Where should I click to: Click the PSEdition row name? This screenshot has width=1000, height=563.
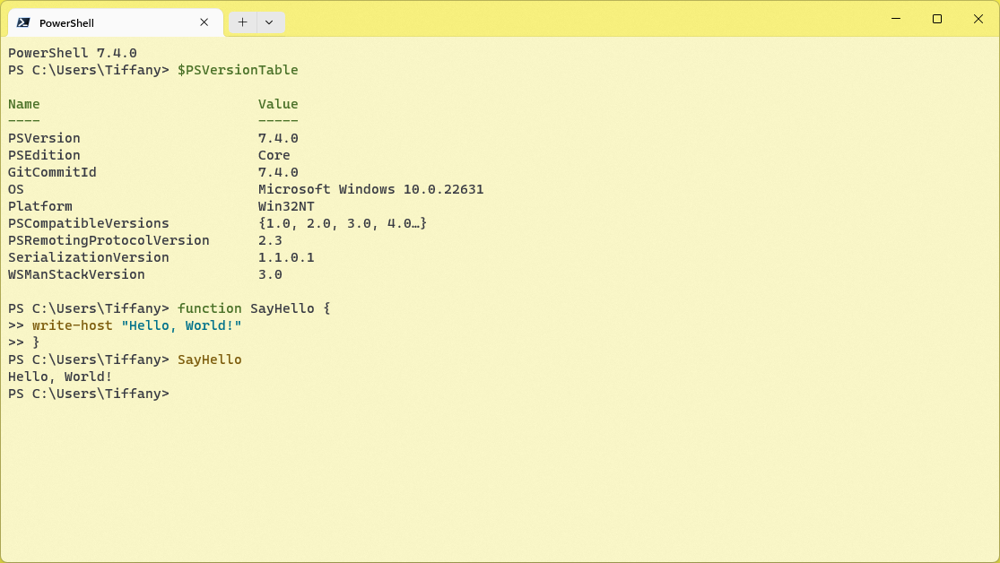click(x=44, y=156)
